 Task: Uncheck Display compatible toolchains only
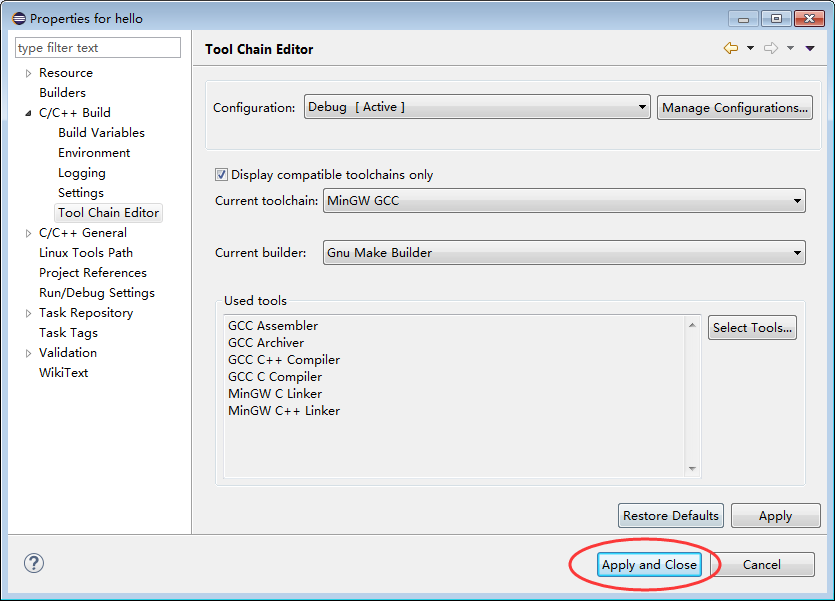pyautogui.click(x=221, y=174)
